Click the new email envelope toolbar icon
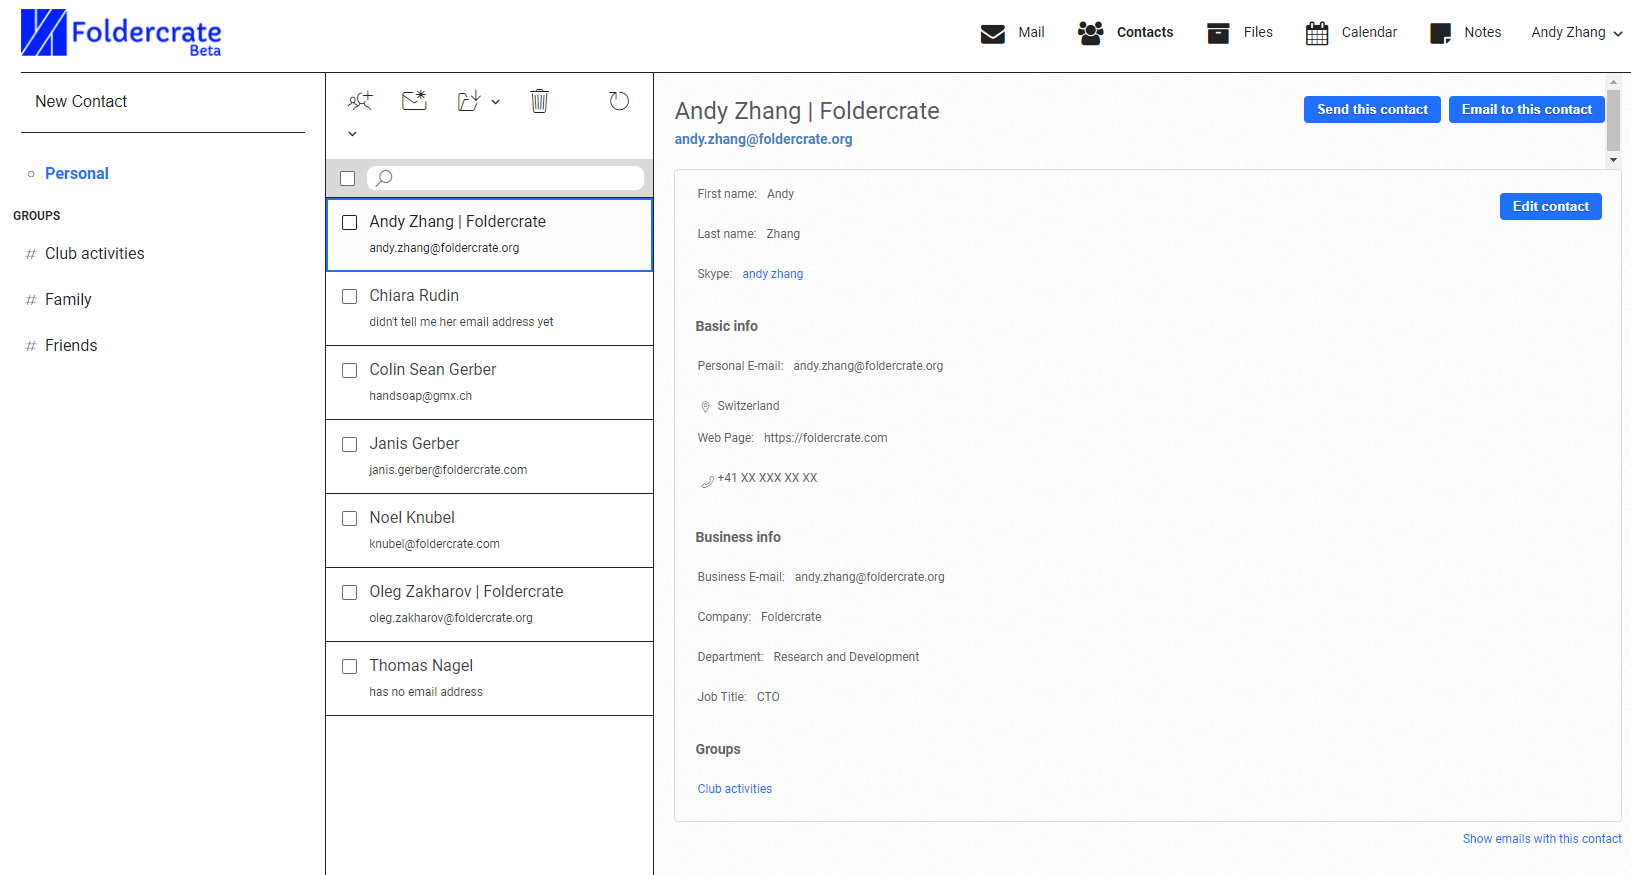1631x875 pixels. pyautogui.click(x=414, y=100)
